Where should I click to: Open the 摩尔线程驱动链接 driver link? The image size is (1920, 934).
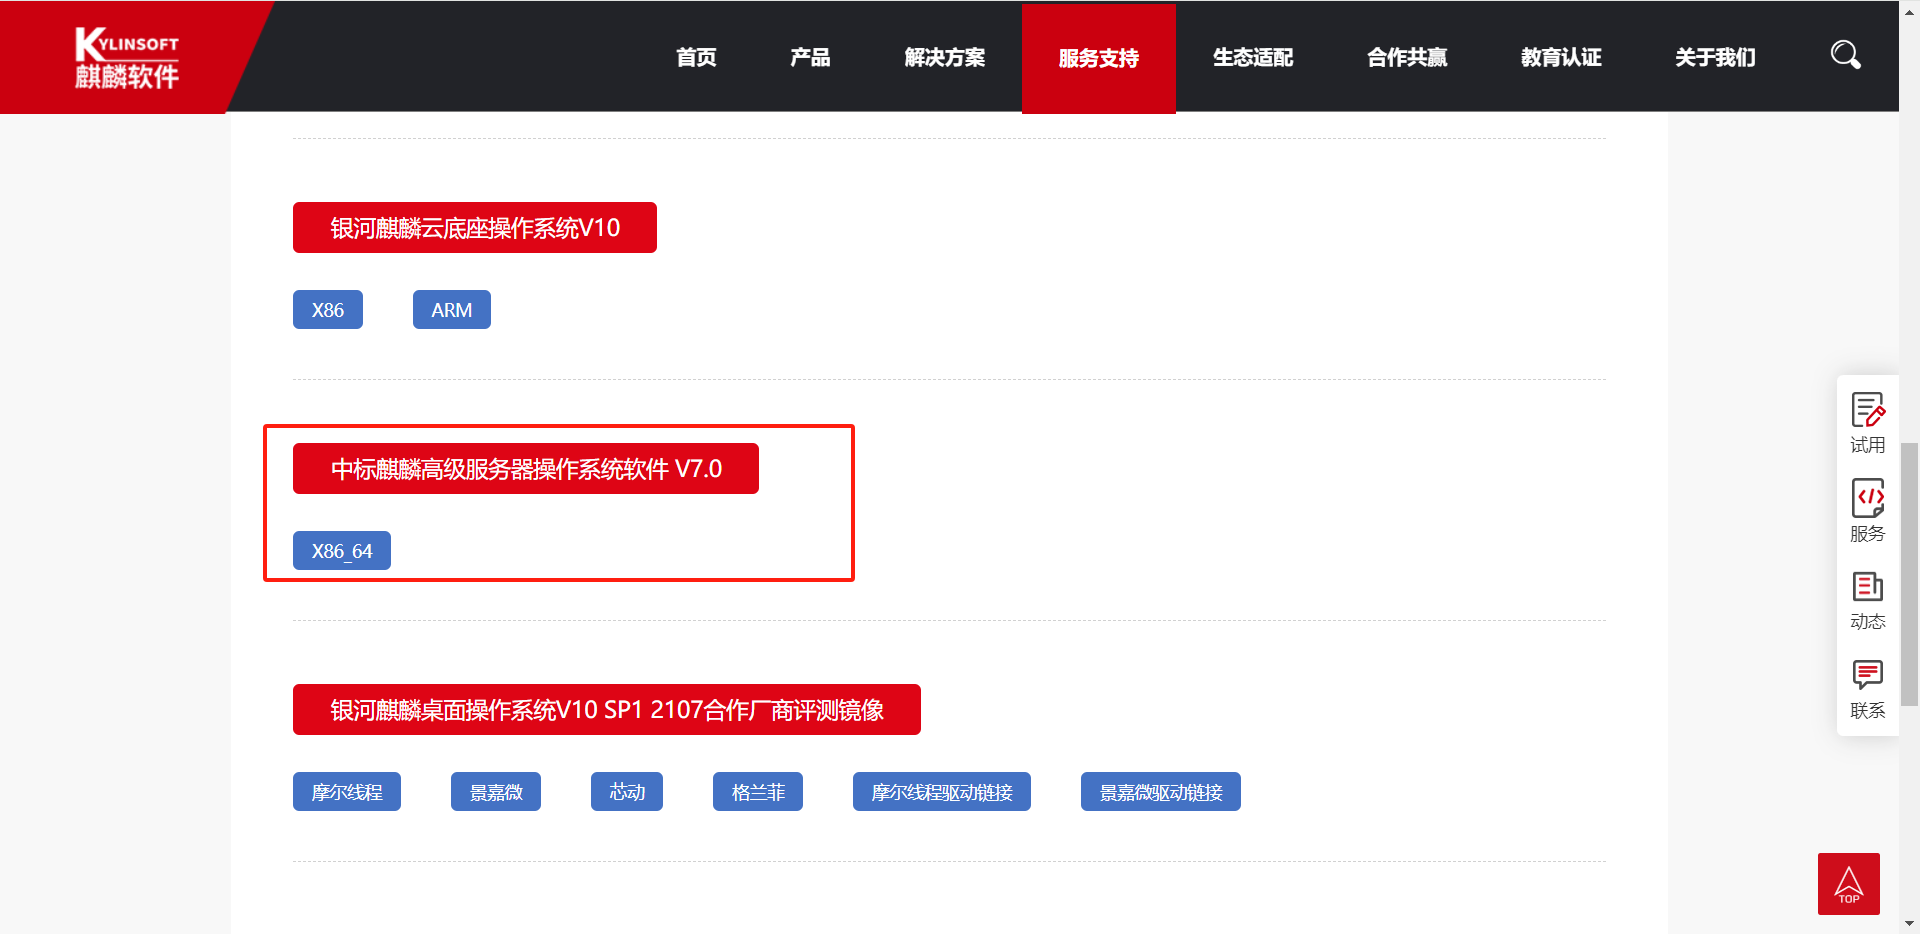942,792
